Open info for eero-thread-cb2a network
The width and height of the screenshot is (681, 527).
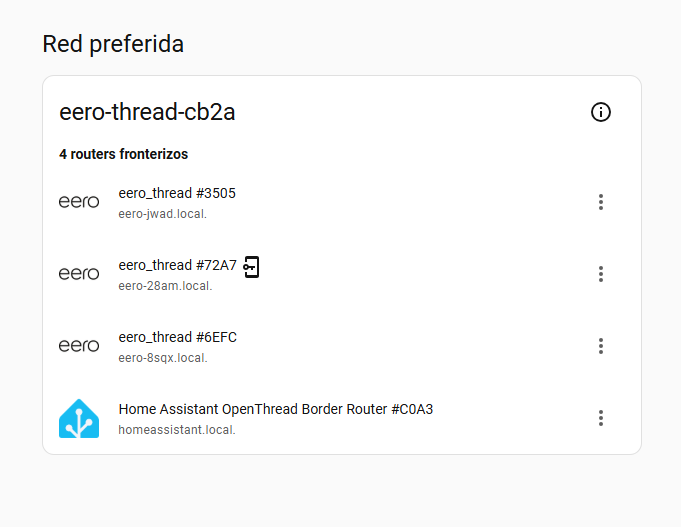pyautogui.click(x=600, y=112)
